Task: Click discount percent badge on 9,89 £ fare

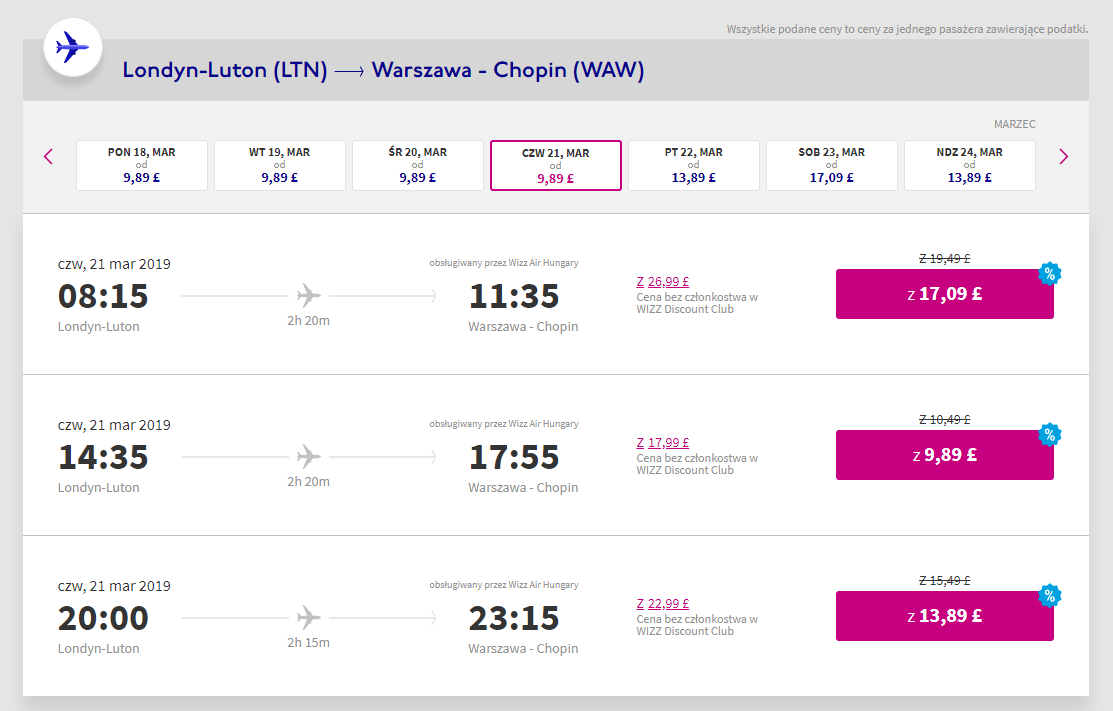Action: coord(1049,435)
